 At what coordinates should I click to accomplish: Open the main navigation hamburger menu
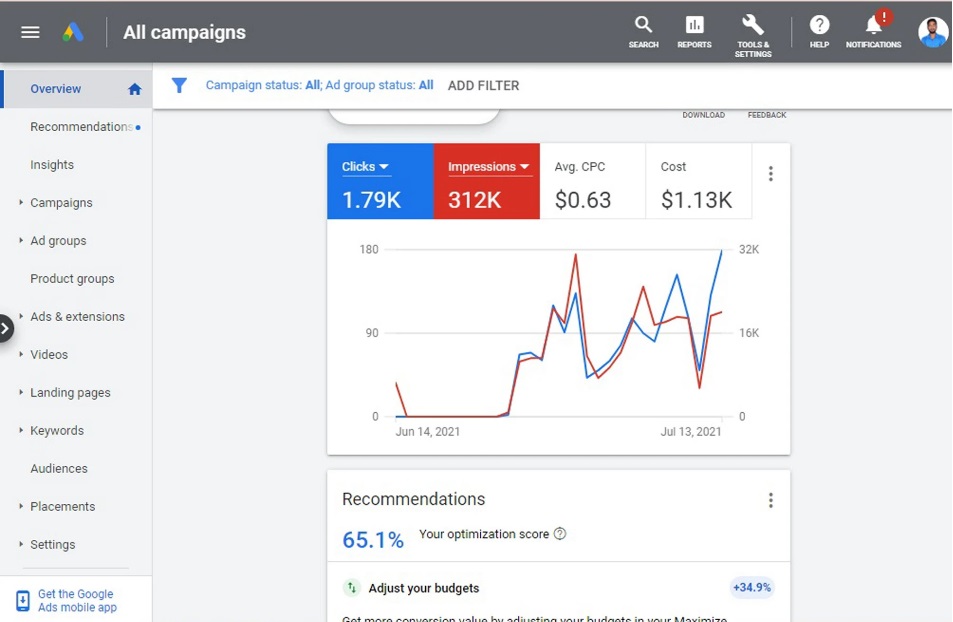click(x=29, y=31)
